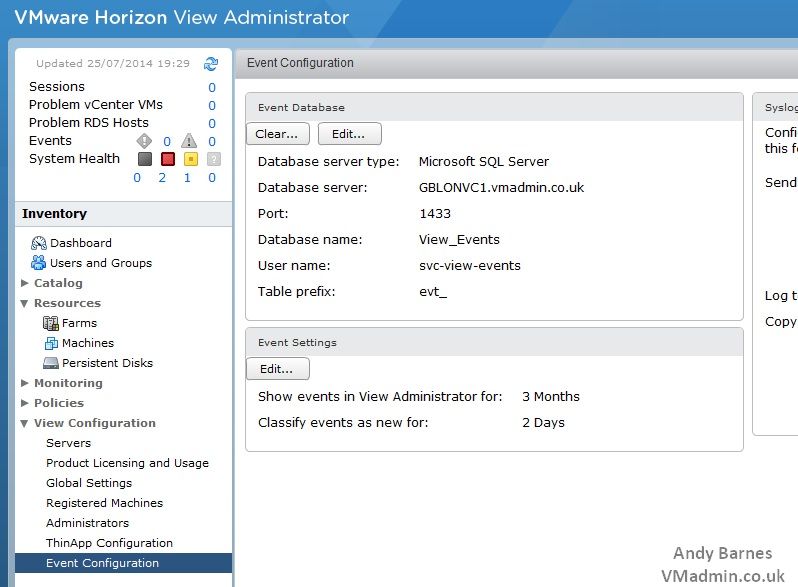Click the Events warning triangle icon
The height and width of the screenshot is (587, 798).
(189, 141)
